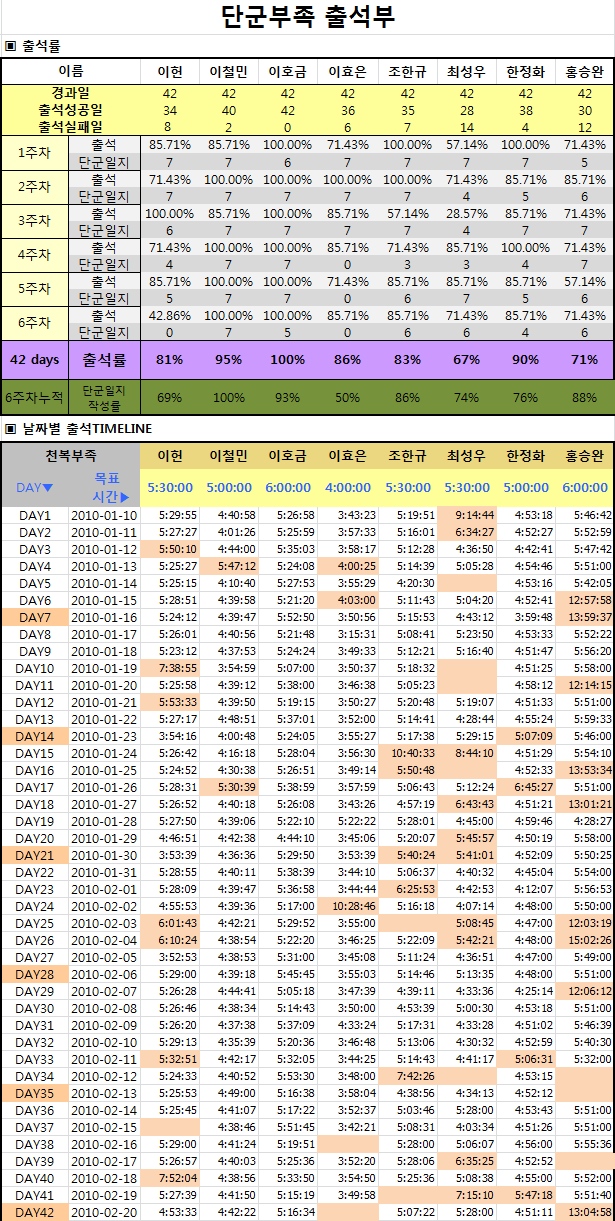Image resolution: width=615 pixels, height=1221 pixels.
Task: Click the 12:57:58 time cell
Action: [584, 600]
